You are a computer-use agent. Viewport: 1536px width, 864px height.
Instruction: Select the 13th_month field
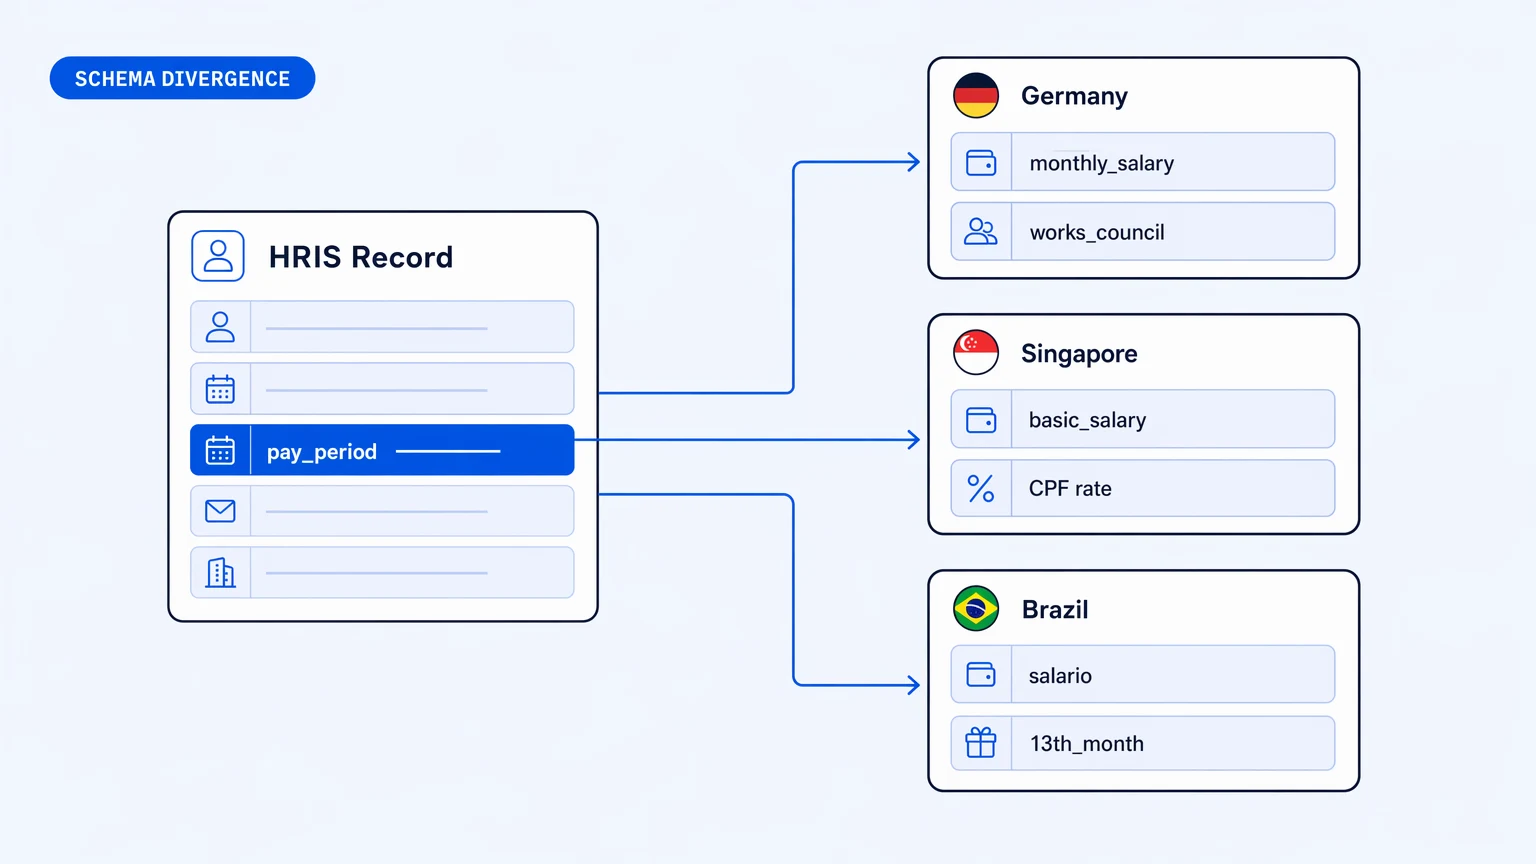pos(1143,743)
